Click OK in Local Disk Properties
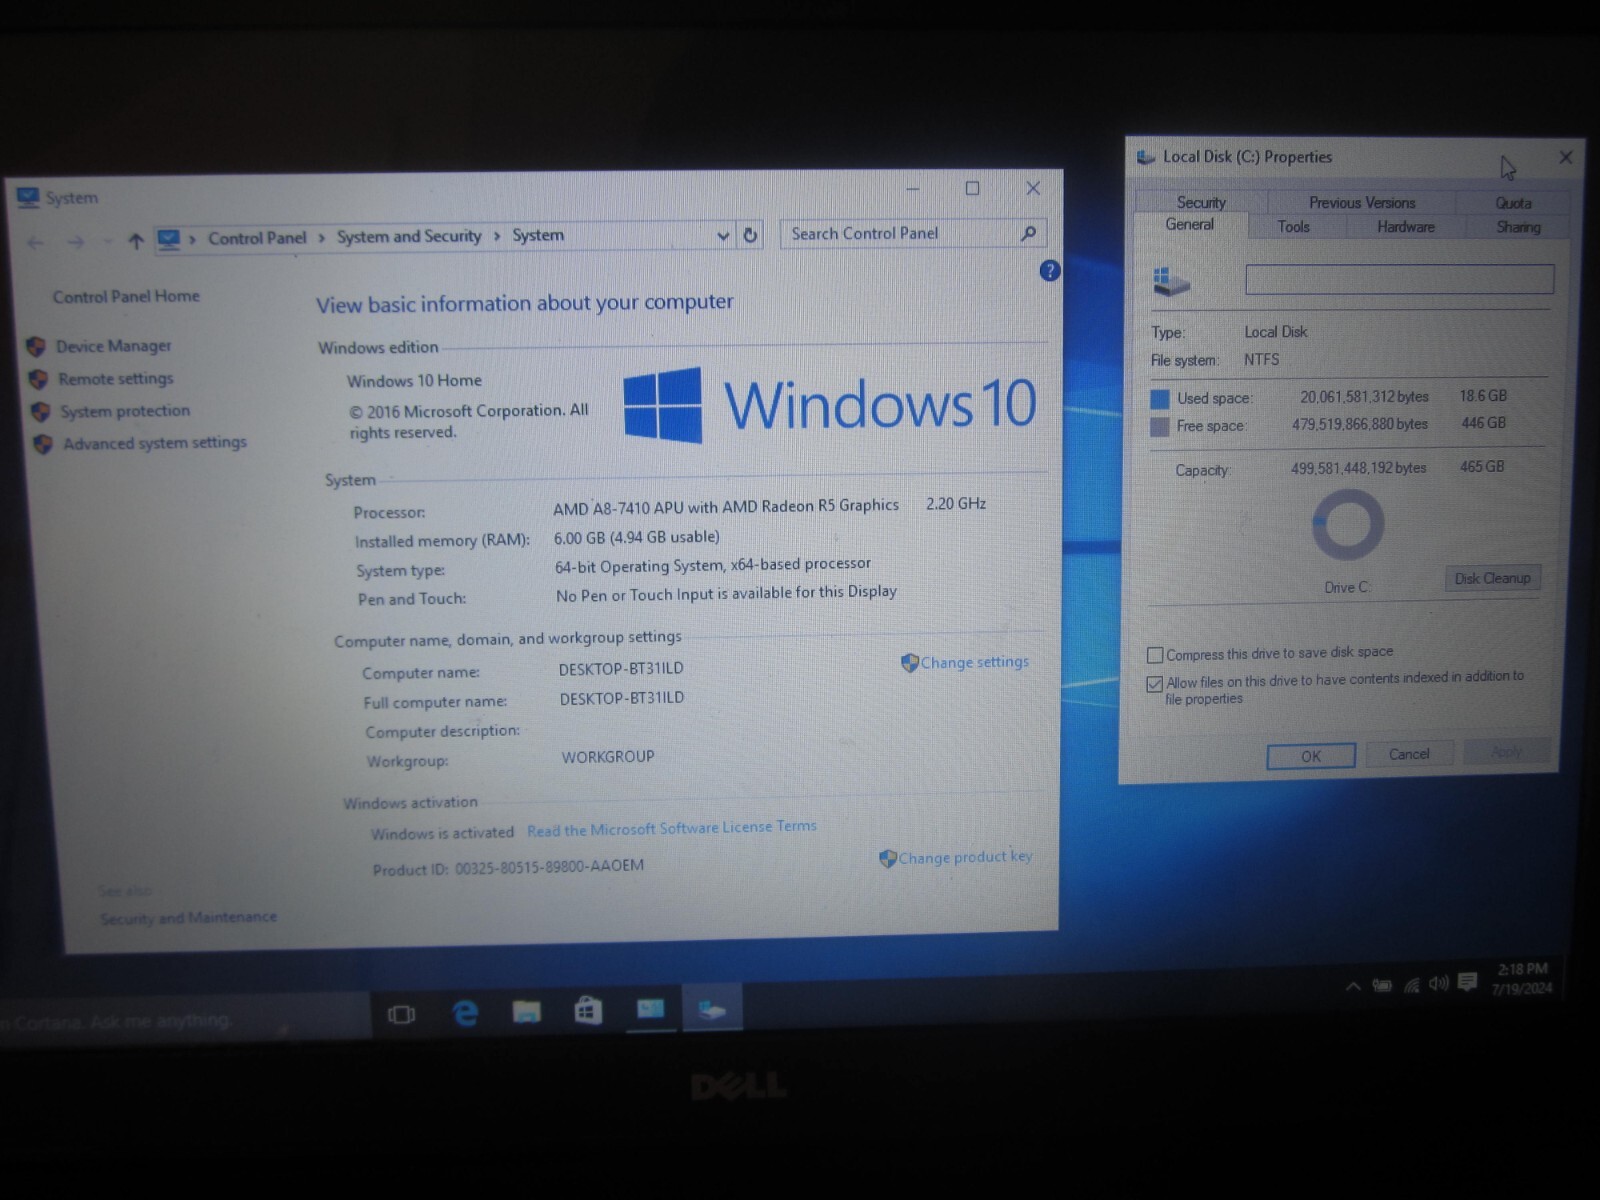 [x=1311, y=756]
